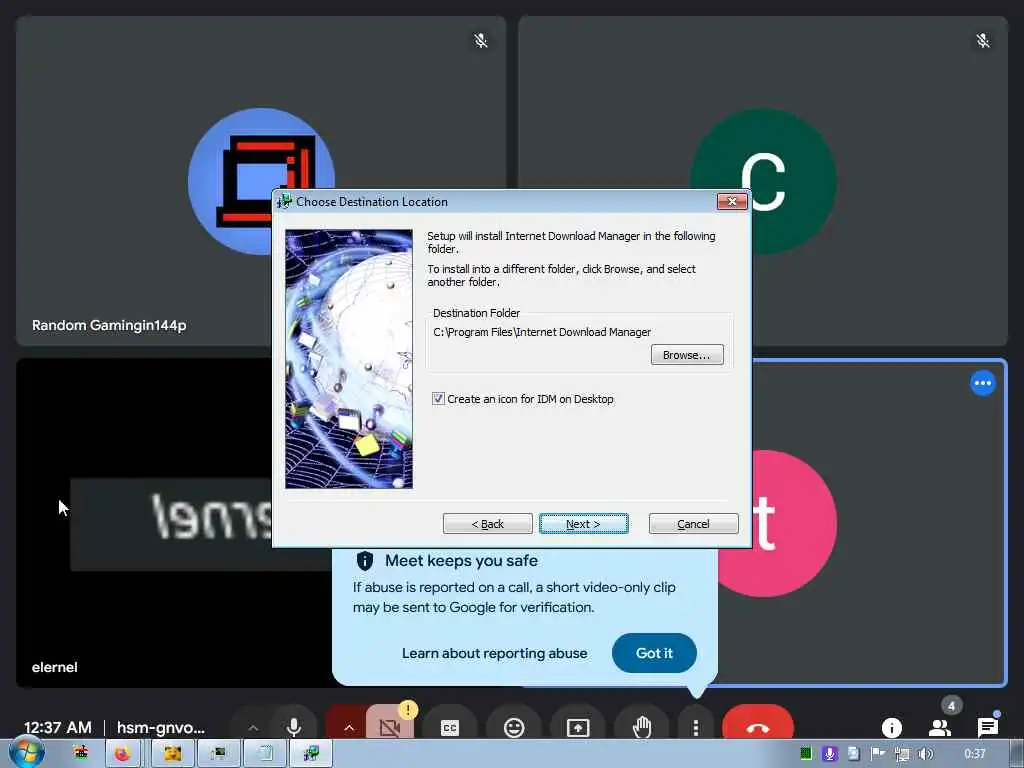Image resolution: width=1024 pixels, height=768 pixels.
Task: Open the Windows Start menu orb
Action: pyautogui.click(x=27, y=753)
